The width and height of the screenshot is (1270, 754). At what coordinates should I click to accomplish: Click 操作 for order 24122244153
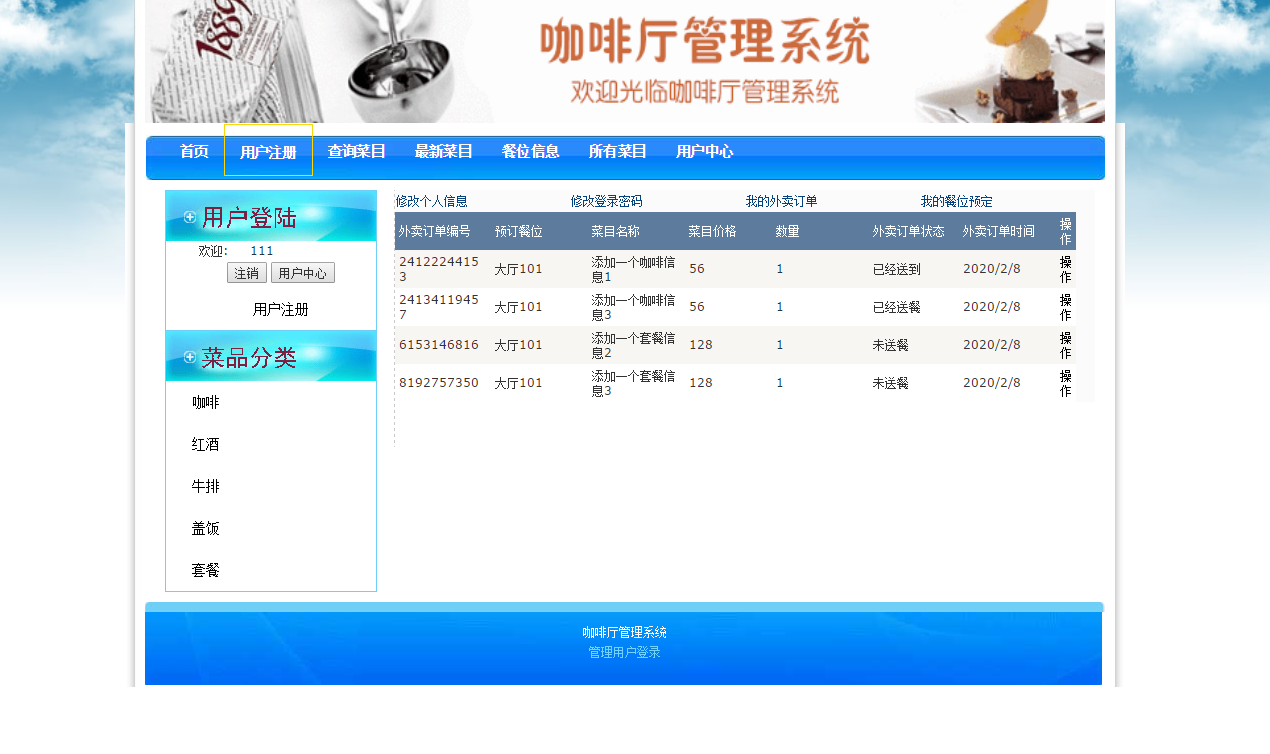tap(1066, 269)
